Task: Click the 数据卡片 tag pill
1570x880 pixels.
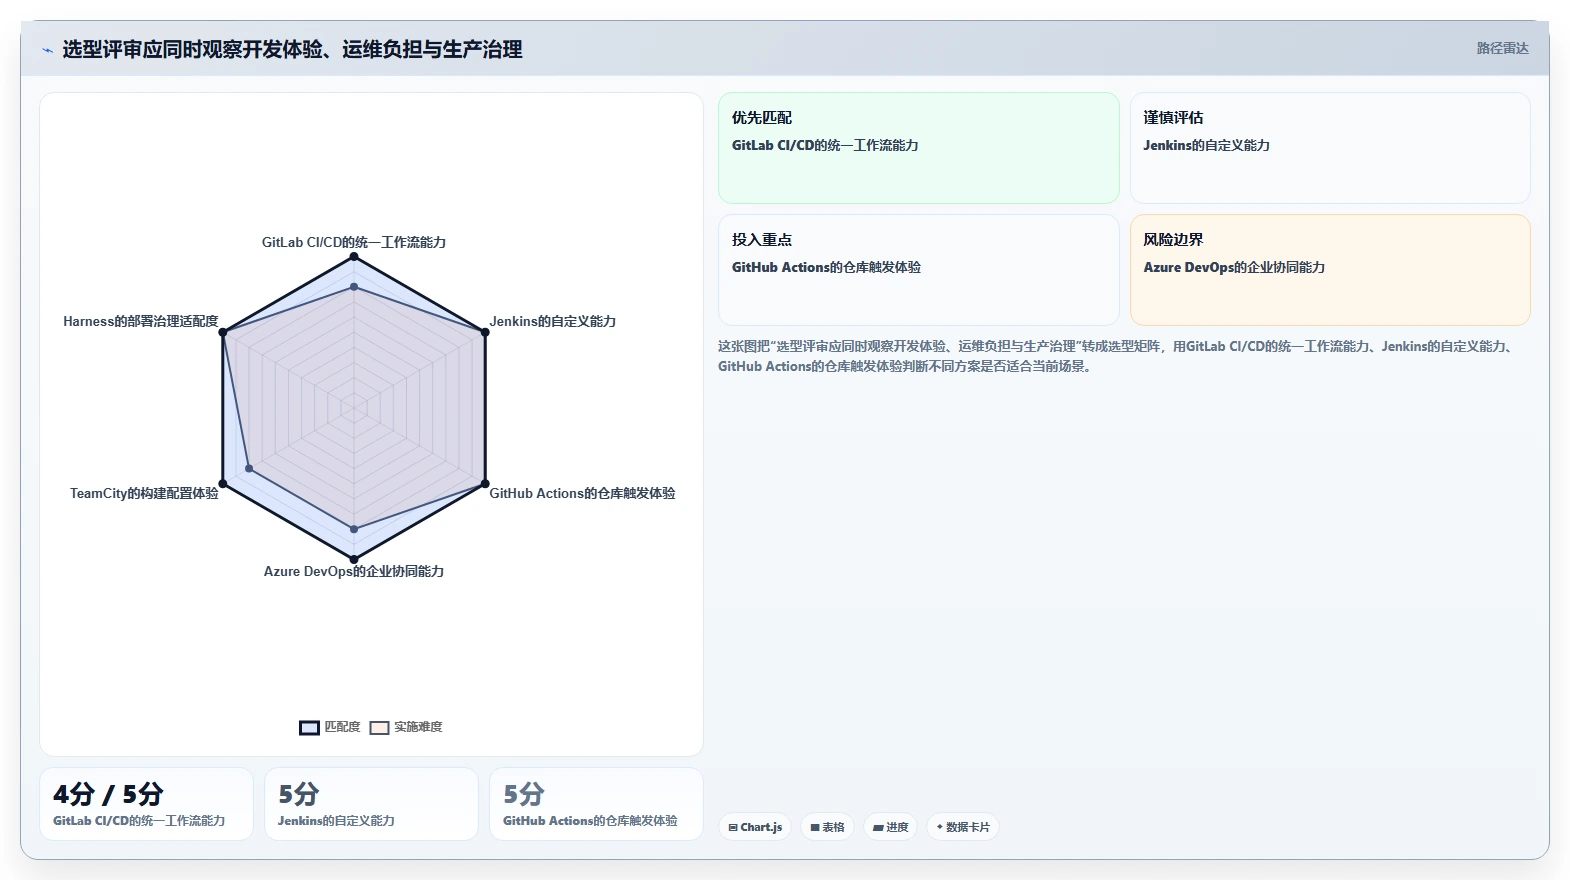Action: click(x=962, y=827)
